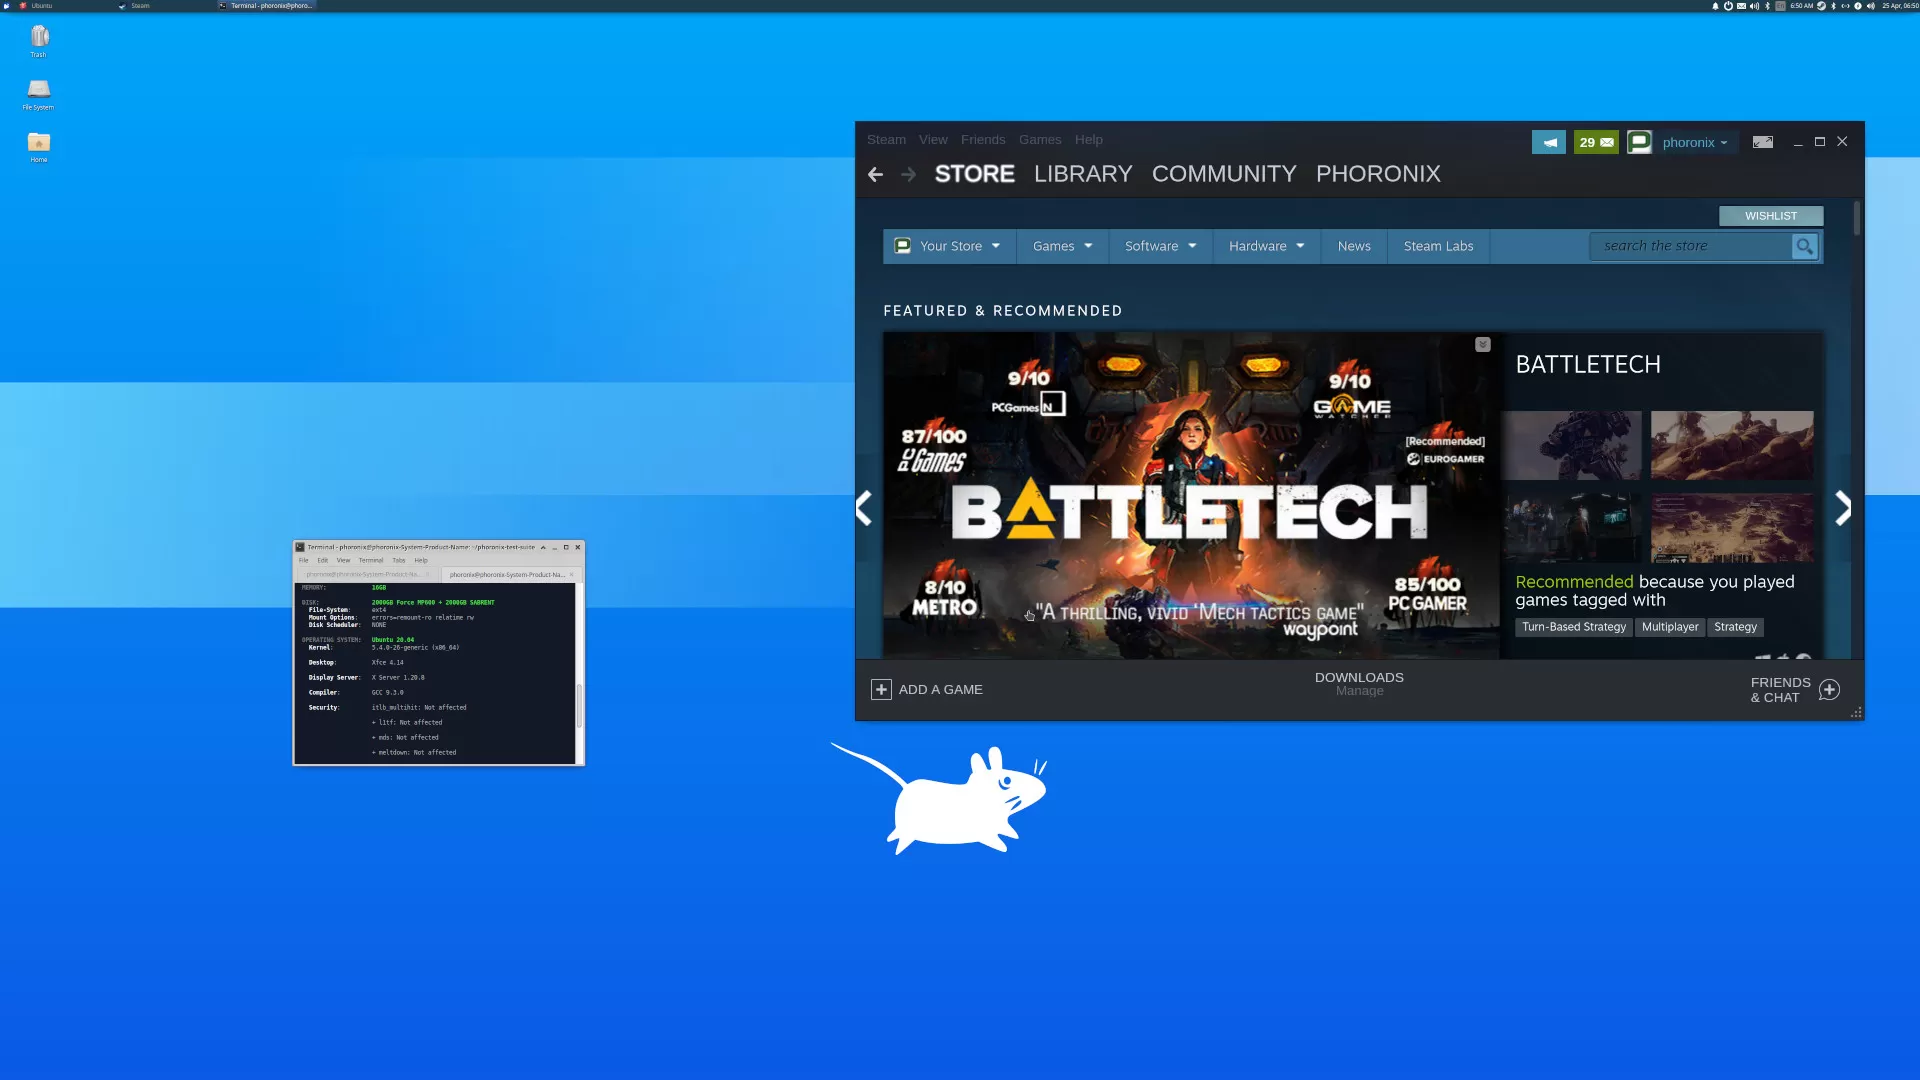Open Steam Labs section
Screen dimensions: 1920x1080
[x=1439, y=245]
